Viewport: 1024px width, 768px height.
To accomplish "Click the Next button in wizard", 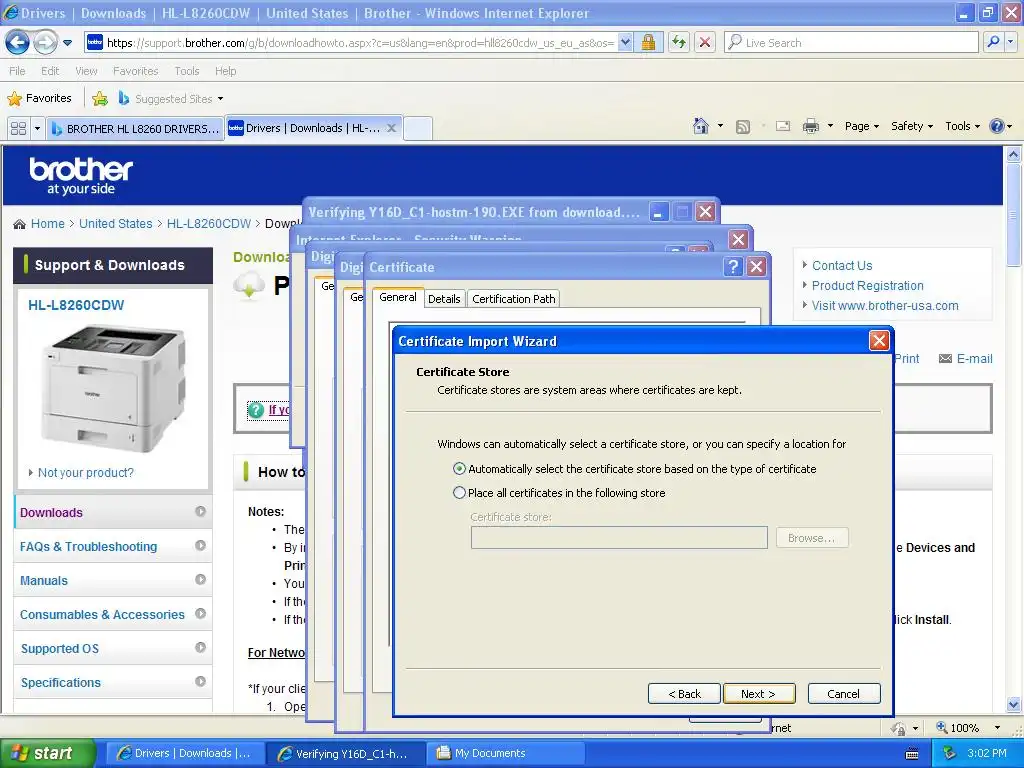I will tap(759, 694).
